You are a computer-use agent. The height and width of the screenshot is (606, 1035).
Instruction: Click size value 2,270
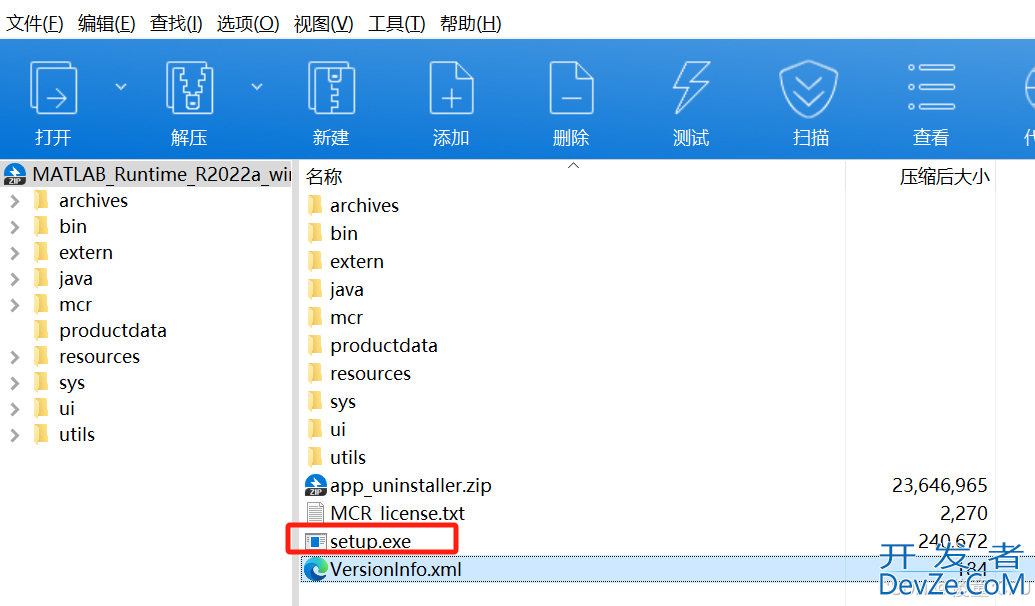964,514
